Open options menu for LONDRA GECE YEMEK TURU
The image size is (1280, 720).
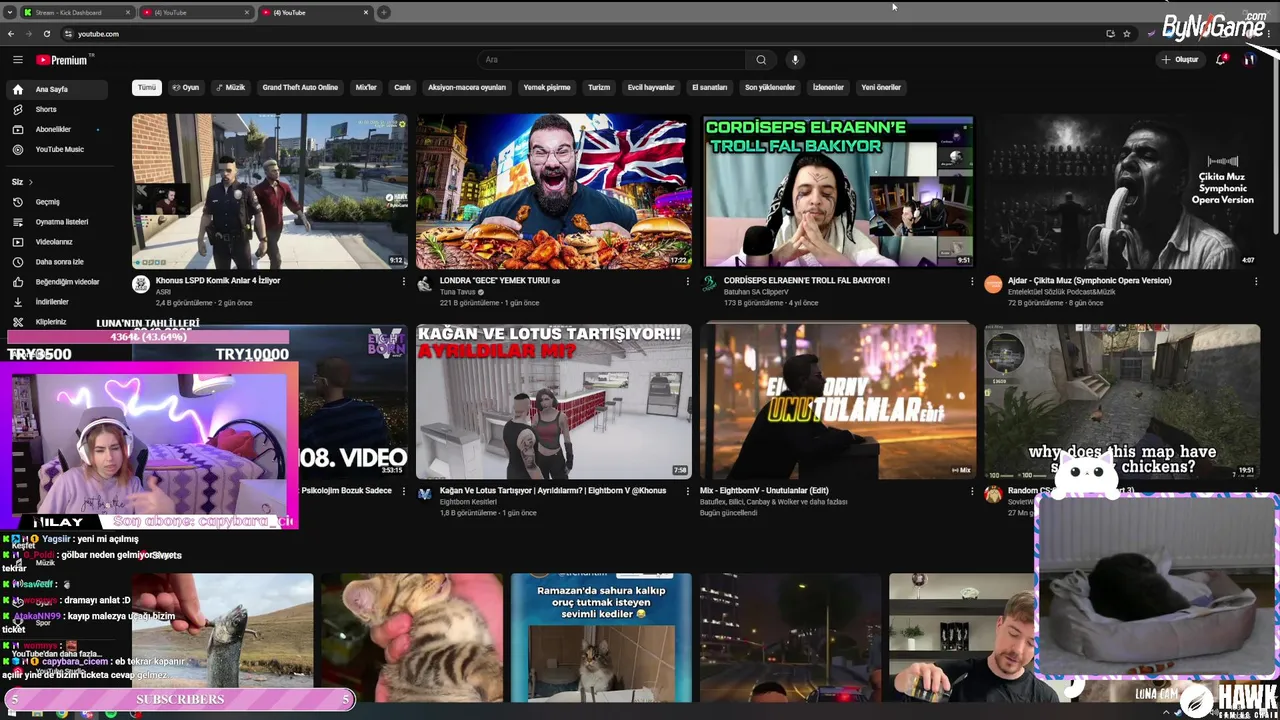pos(687,282)
